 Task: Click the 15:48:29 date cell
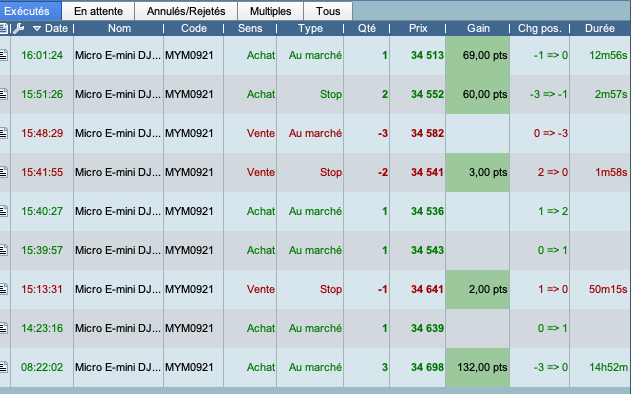point(42,133)
